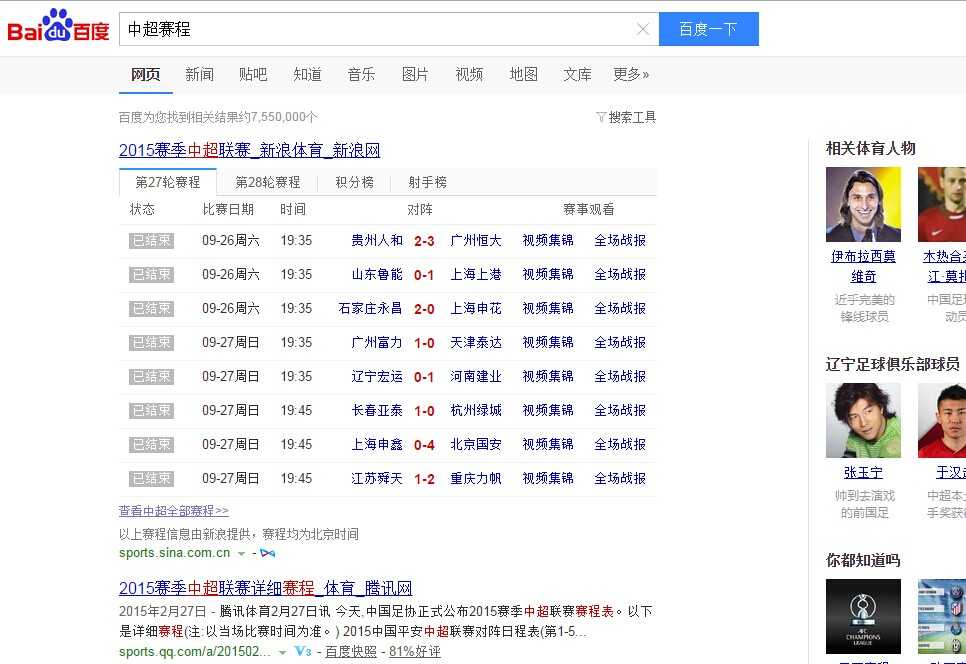The image size is (966, 664).
Task: Select the 已结束 status of 贵州人和 match
Action: [152, 240]
